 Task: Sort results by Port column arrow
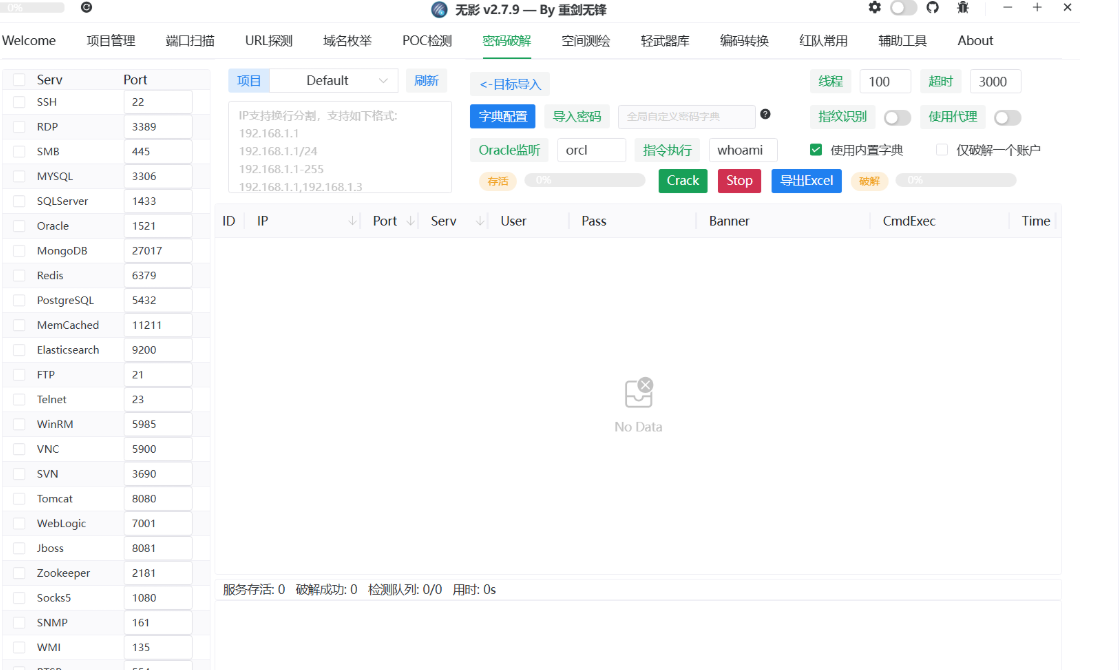click(x=411, y=221)
